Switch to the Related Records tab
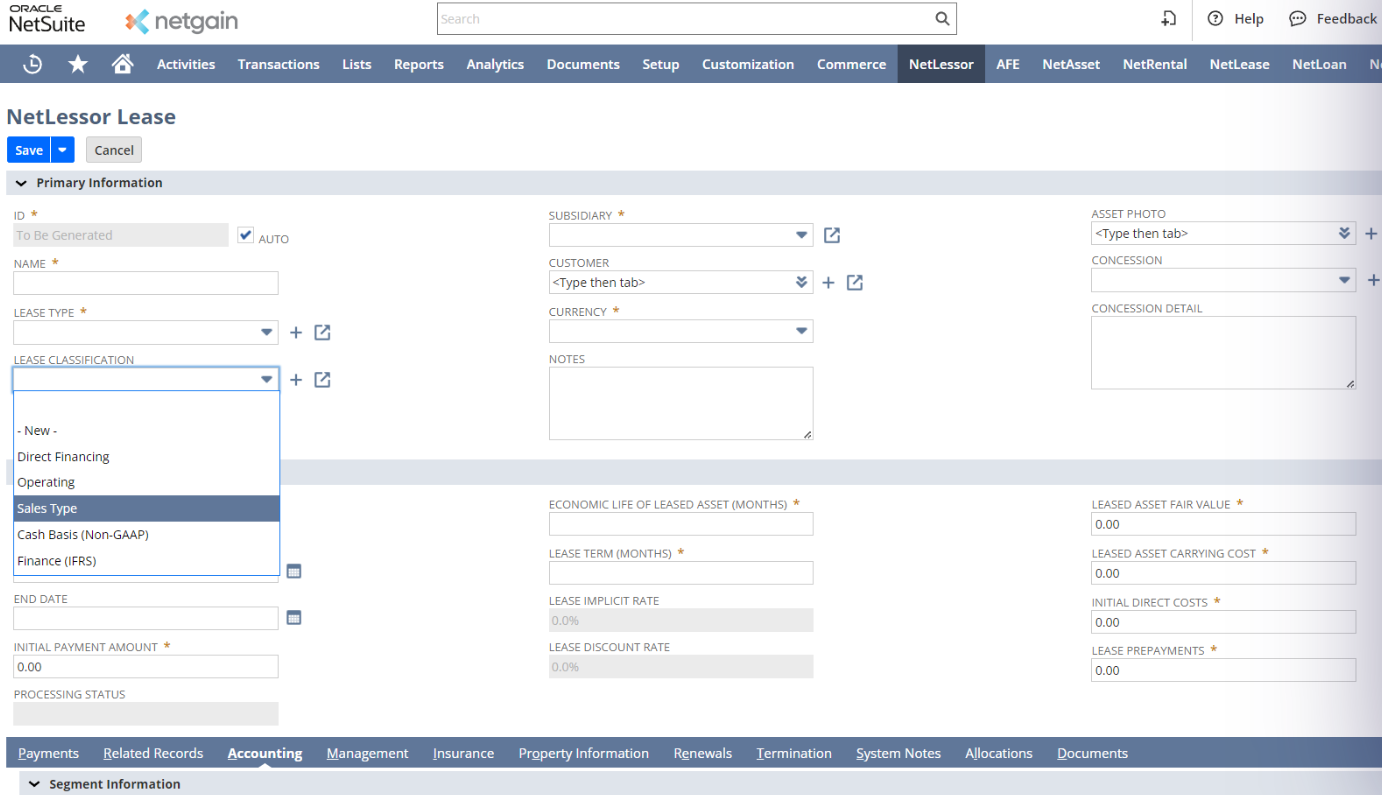 coord(153,754)
